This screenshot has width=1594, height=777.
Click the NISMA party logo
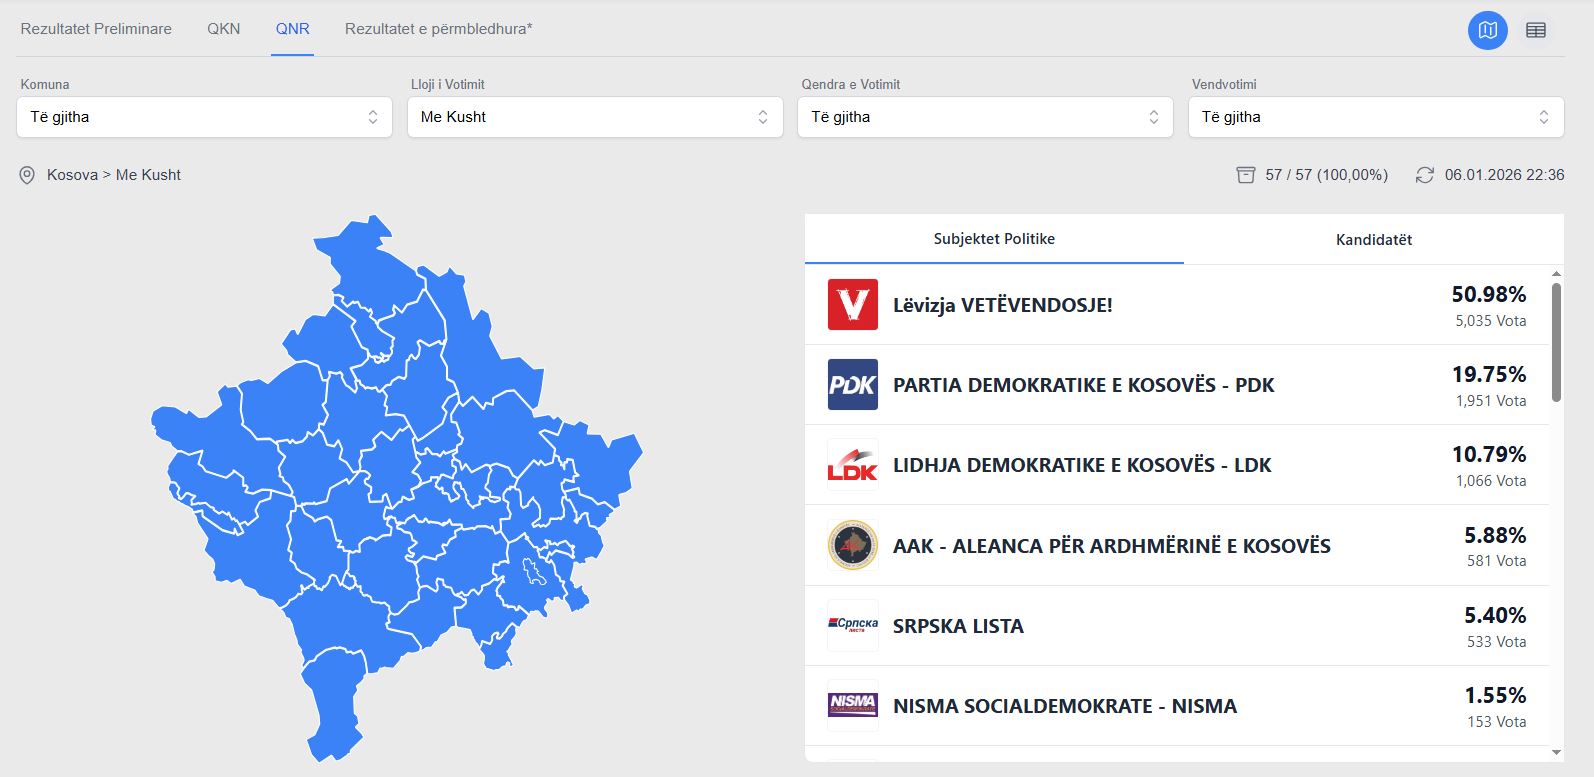[852, 705]
